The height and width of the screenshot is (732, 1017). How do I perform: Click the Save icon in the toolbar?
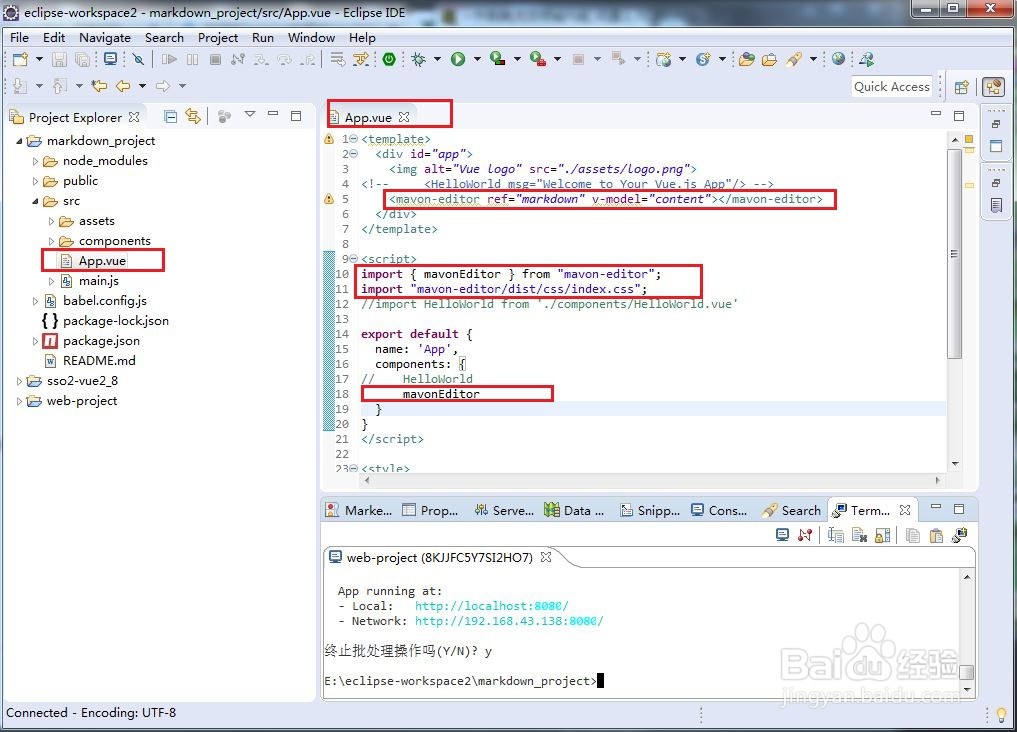(x=59, y=58)
